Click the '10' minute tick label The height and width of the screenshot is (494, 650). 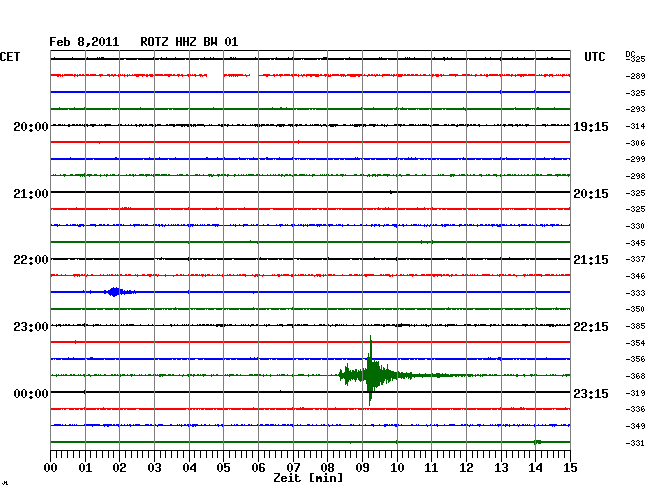point(397,468)
